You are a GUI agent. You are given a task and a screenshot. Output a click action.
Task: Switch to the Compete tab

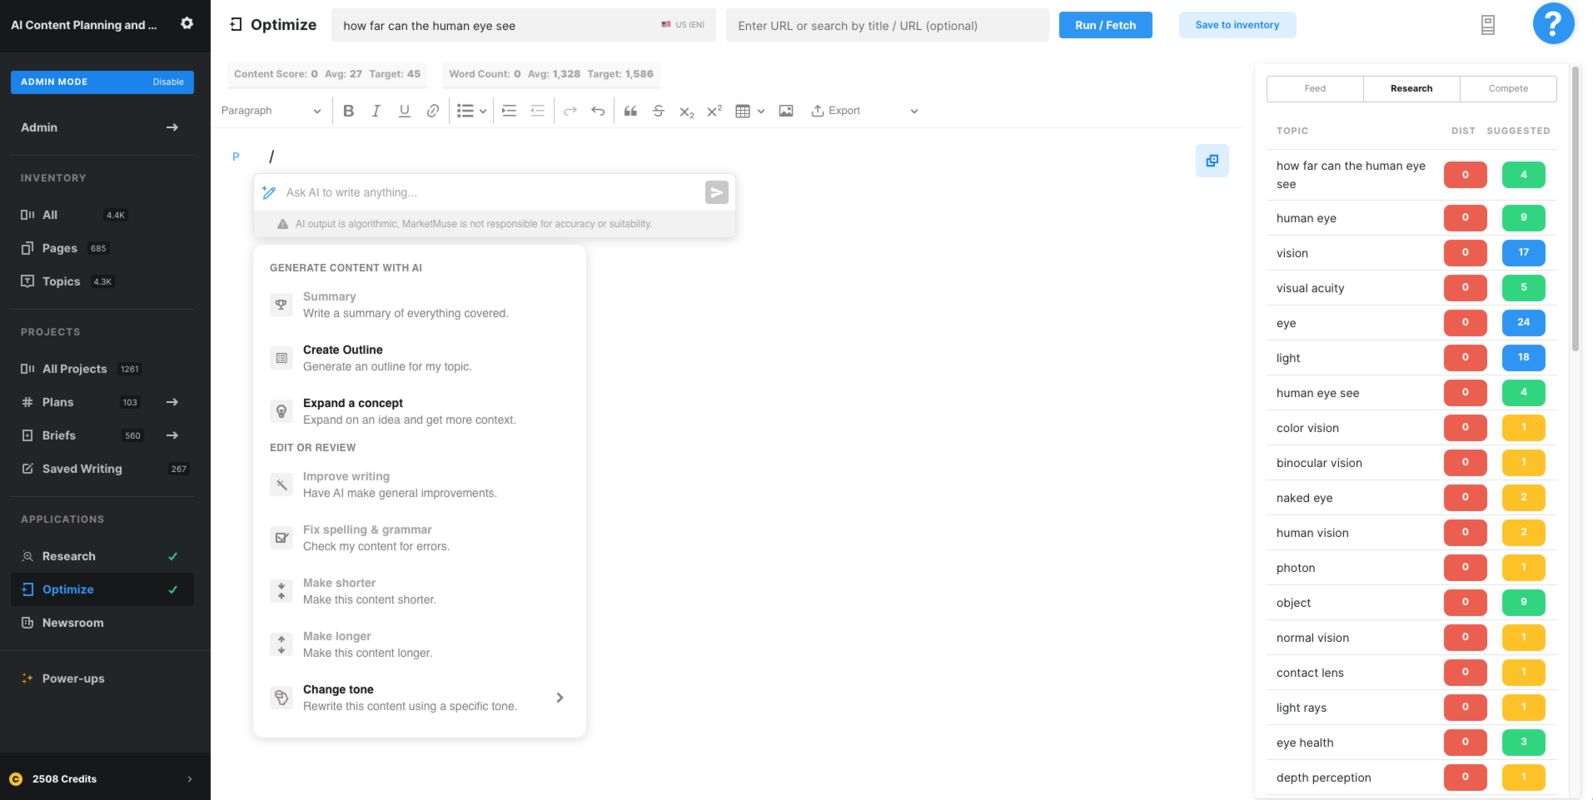point(1507,89)
